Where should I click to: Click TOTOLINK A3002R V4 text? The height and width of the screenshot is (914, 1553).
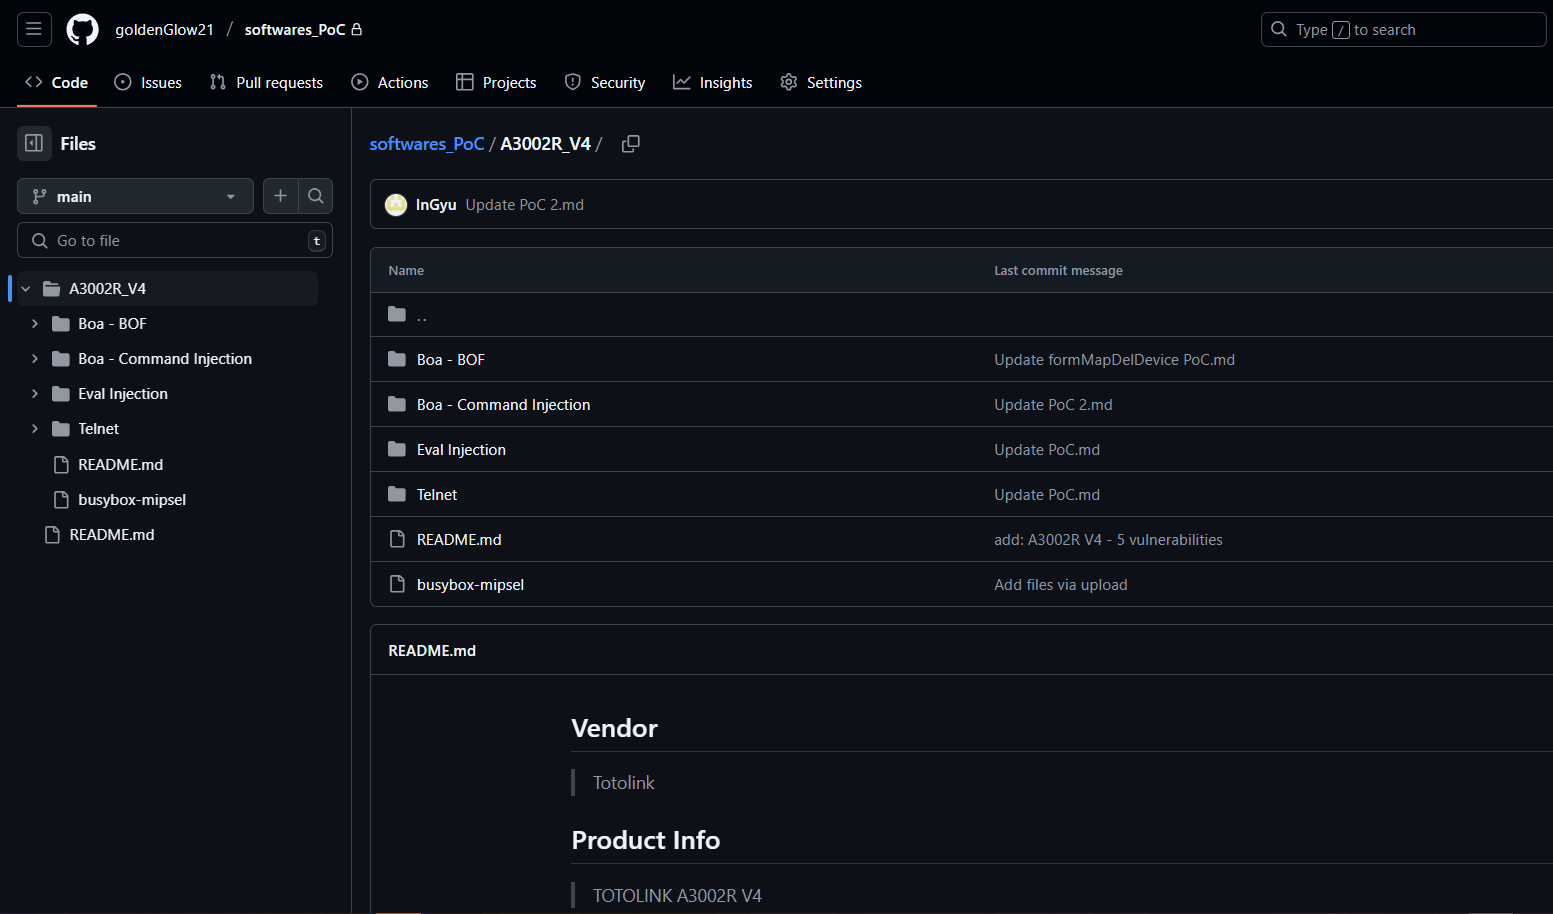(x=677, y=896)
